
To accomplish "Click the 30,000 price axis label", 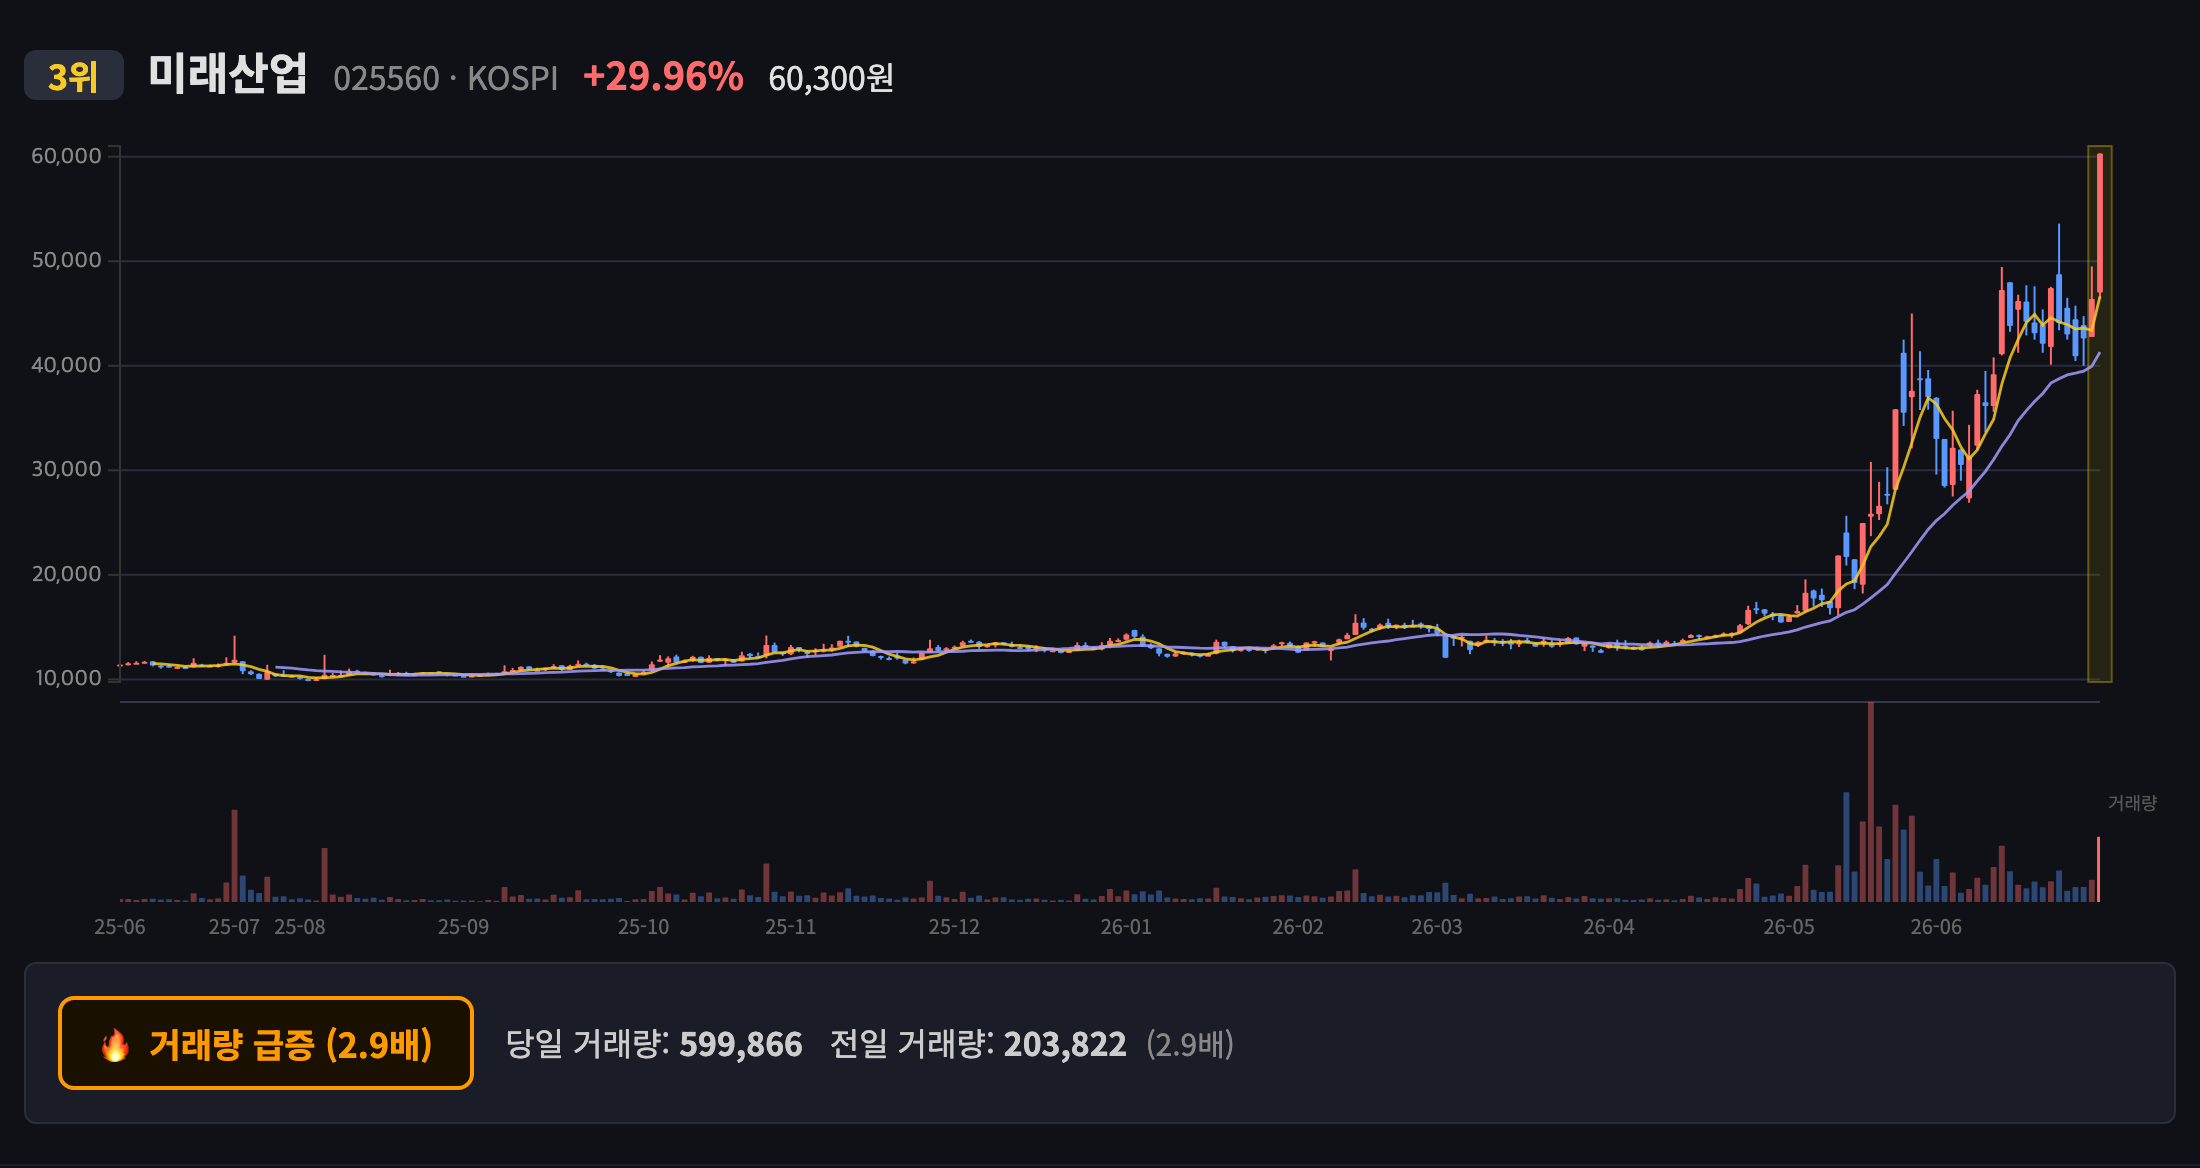I will click(x=66, y=469).
